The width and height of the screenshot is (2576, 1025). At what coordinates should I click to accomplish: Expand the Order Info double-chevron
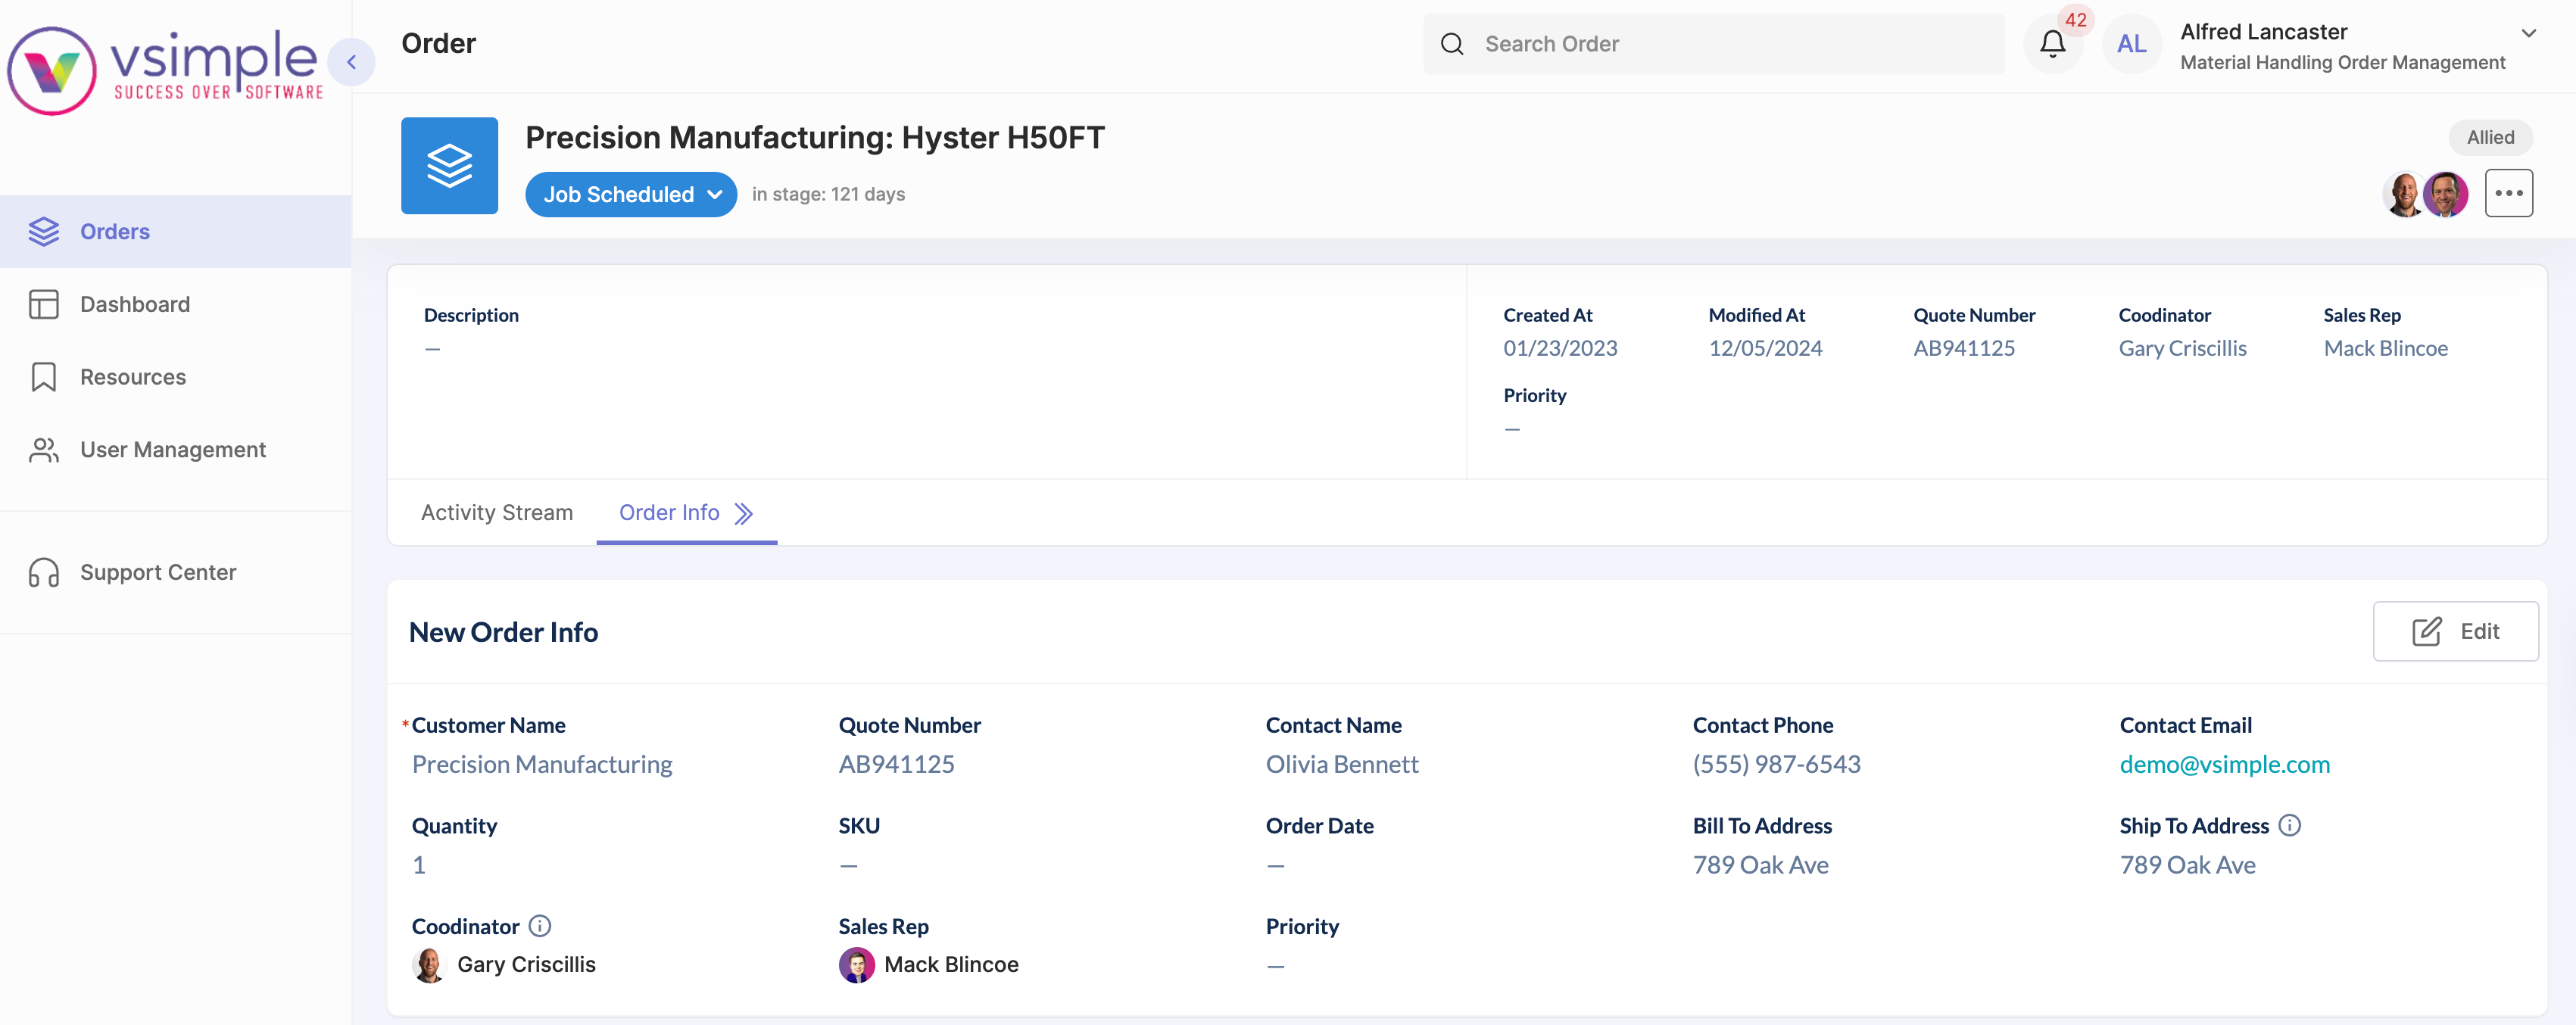click(744, 513)
